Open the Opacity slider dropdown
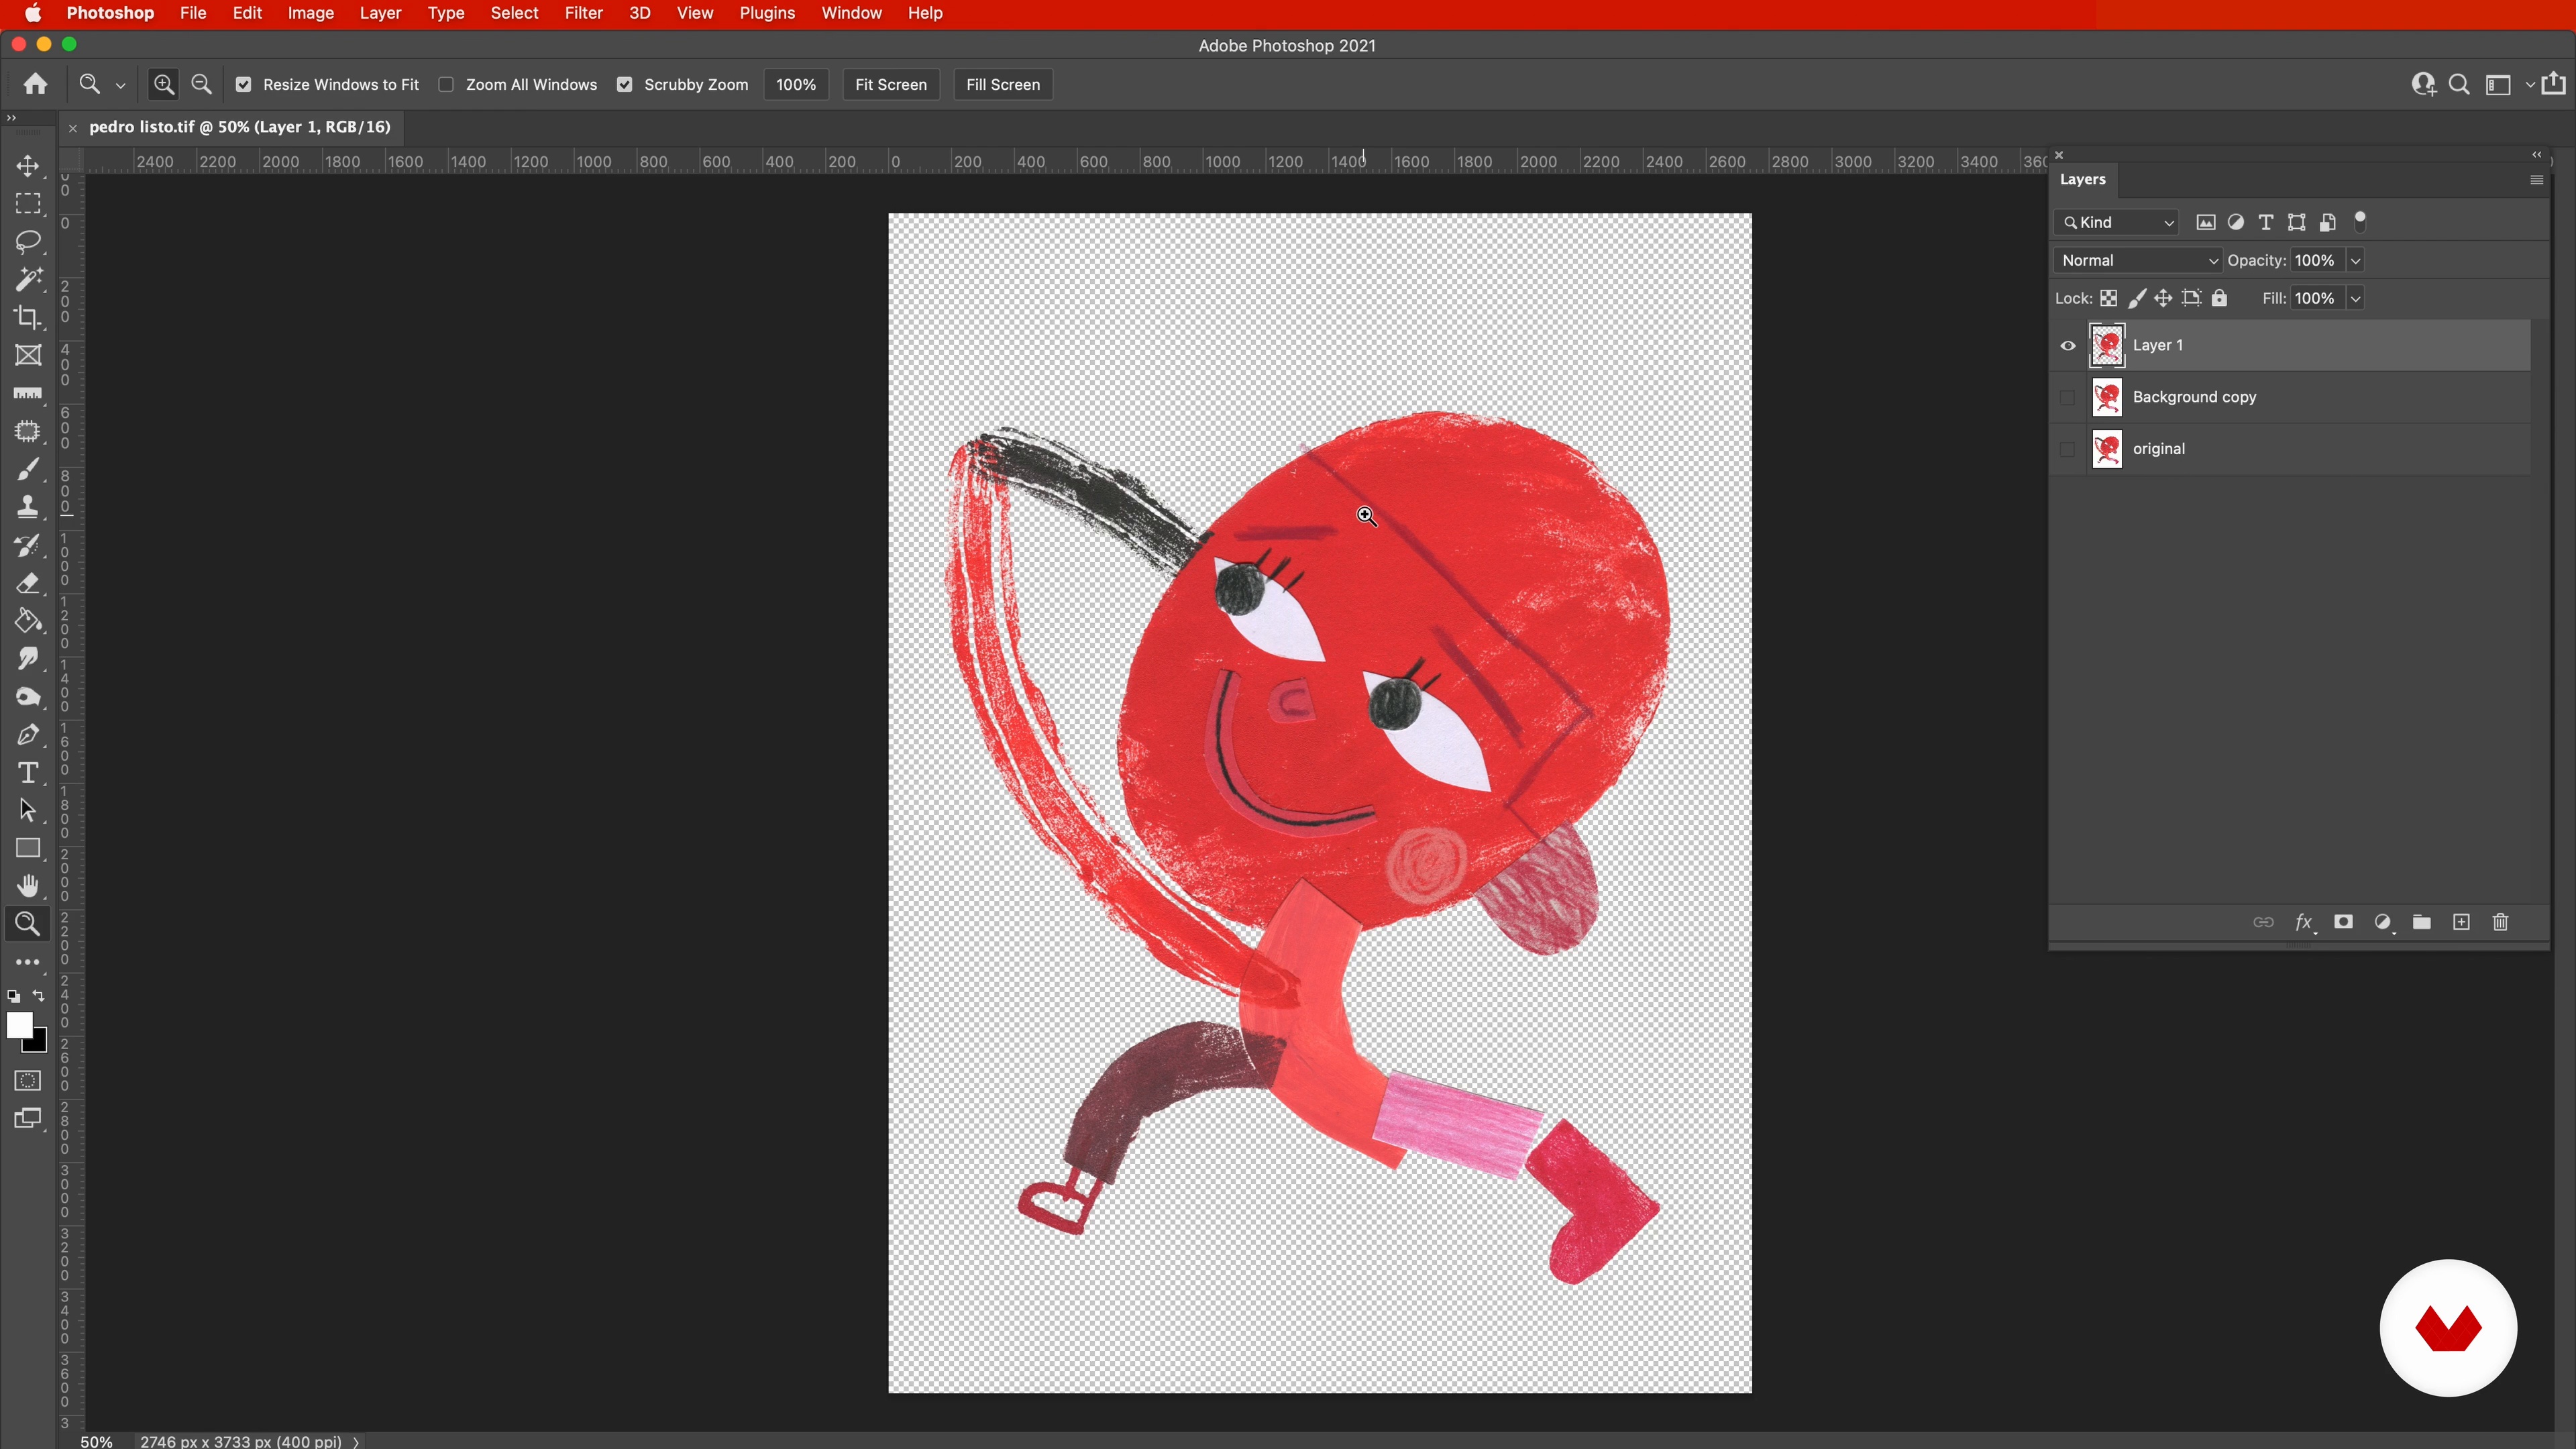2576x1449 pixels. tap(2356, 260)
